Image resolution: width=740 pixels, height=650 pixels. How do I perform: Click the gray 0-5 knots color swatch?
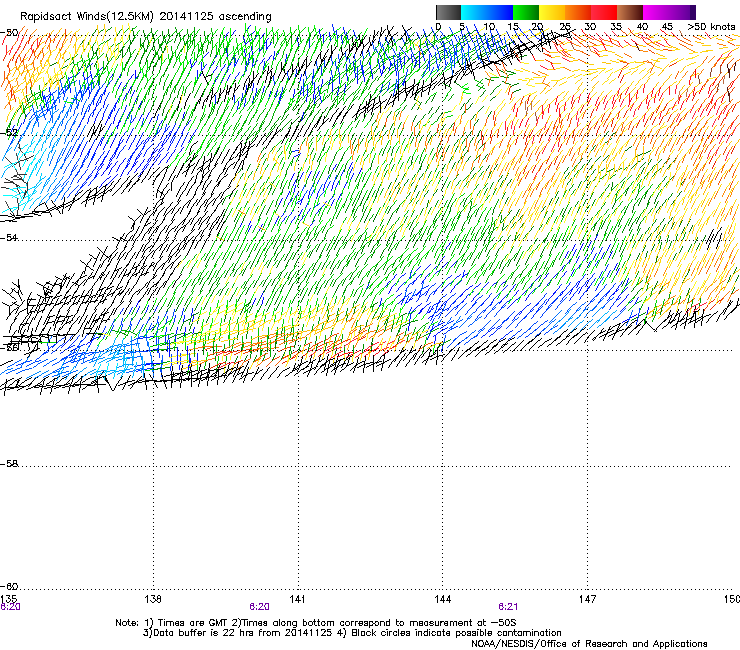pos(448,12)
